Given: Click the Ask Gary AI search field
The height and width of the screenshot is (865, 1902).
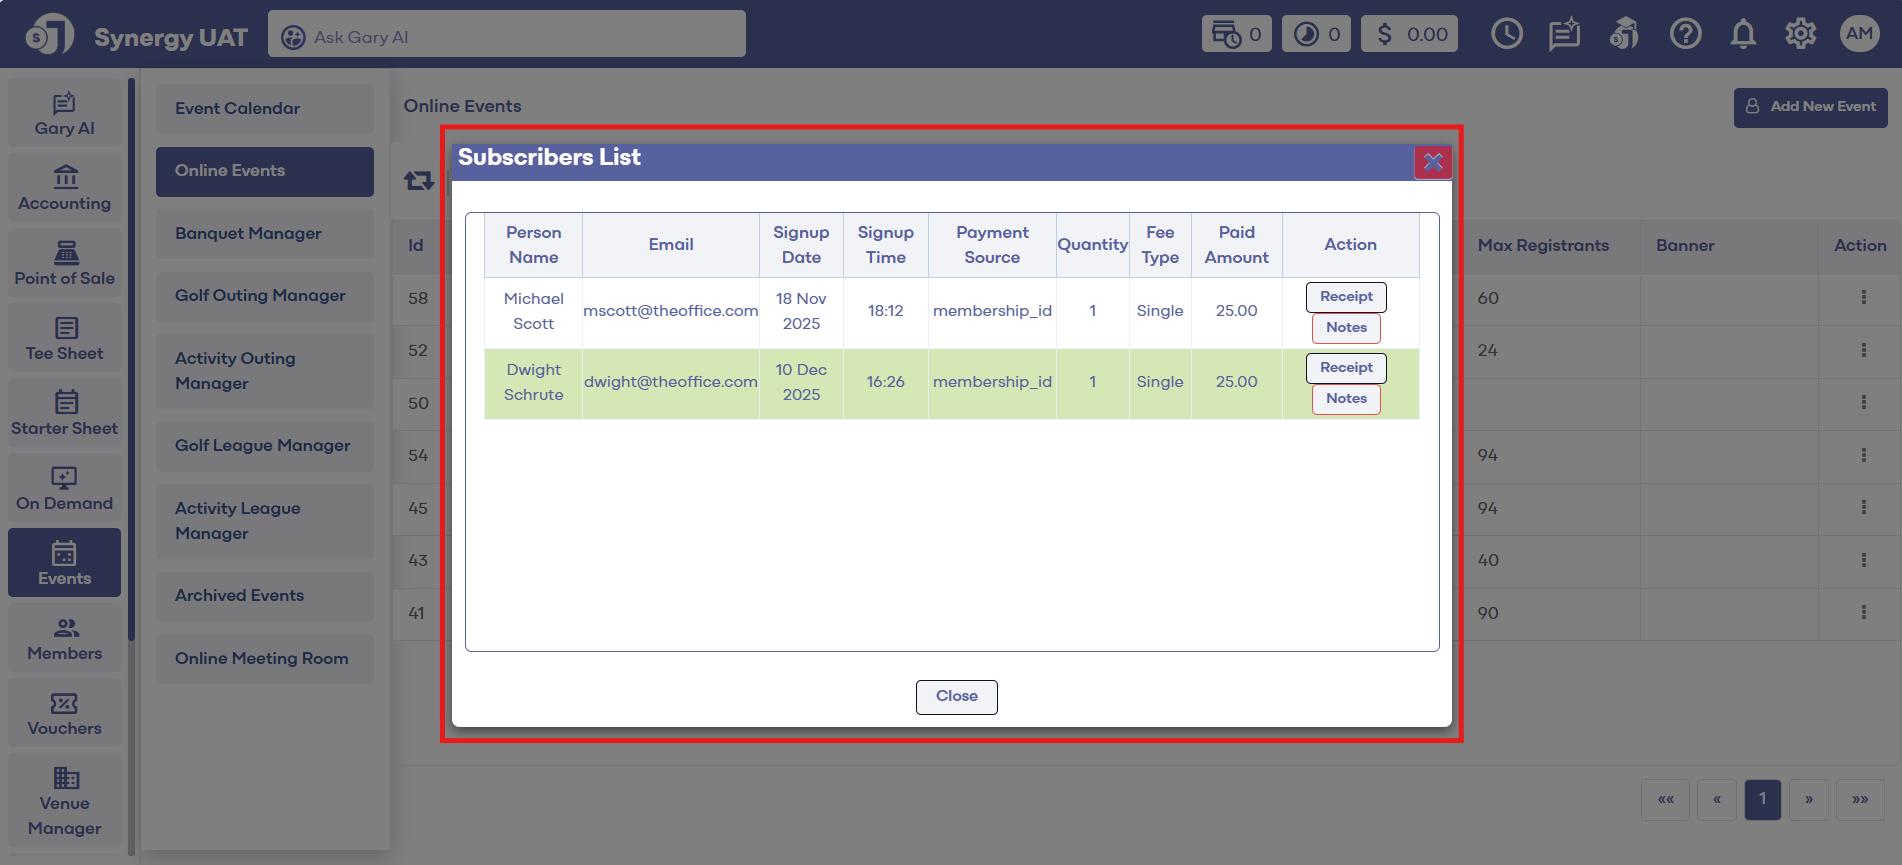Looking at the screenshot, I should pos(507,37).
